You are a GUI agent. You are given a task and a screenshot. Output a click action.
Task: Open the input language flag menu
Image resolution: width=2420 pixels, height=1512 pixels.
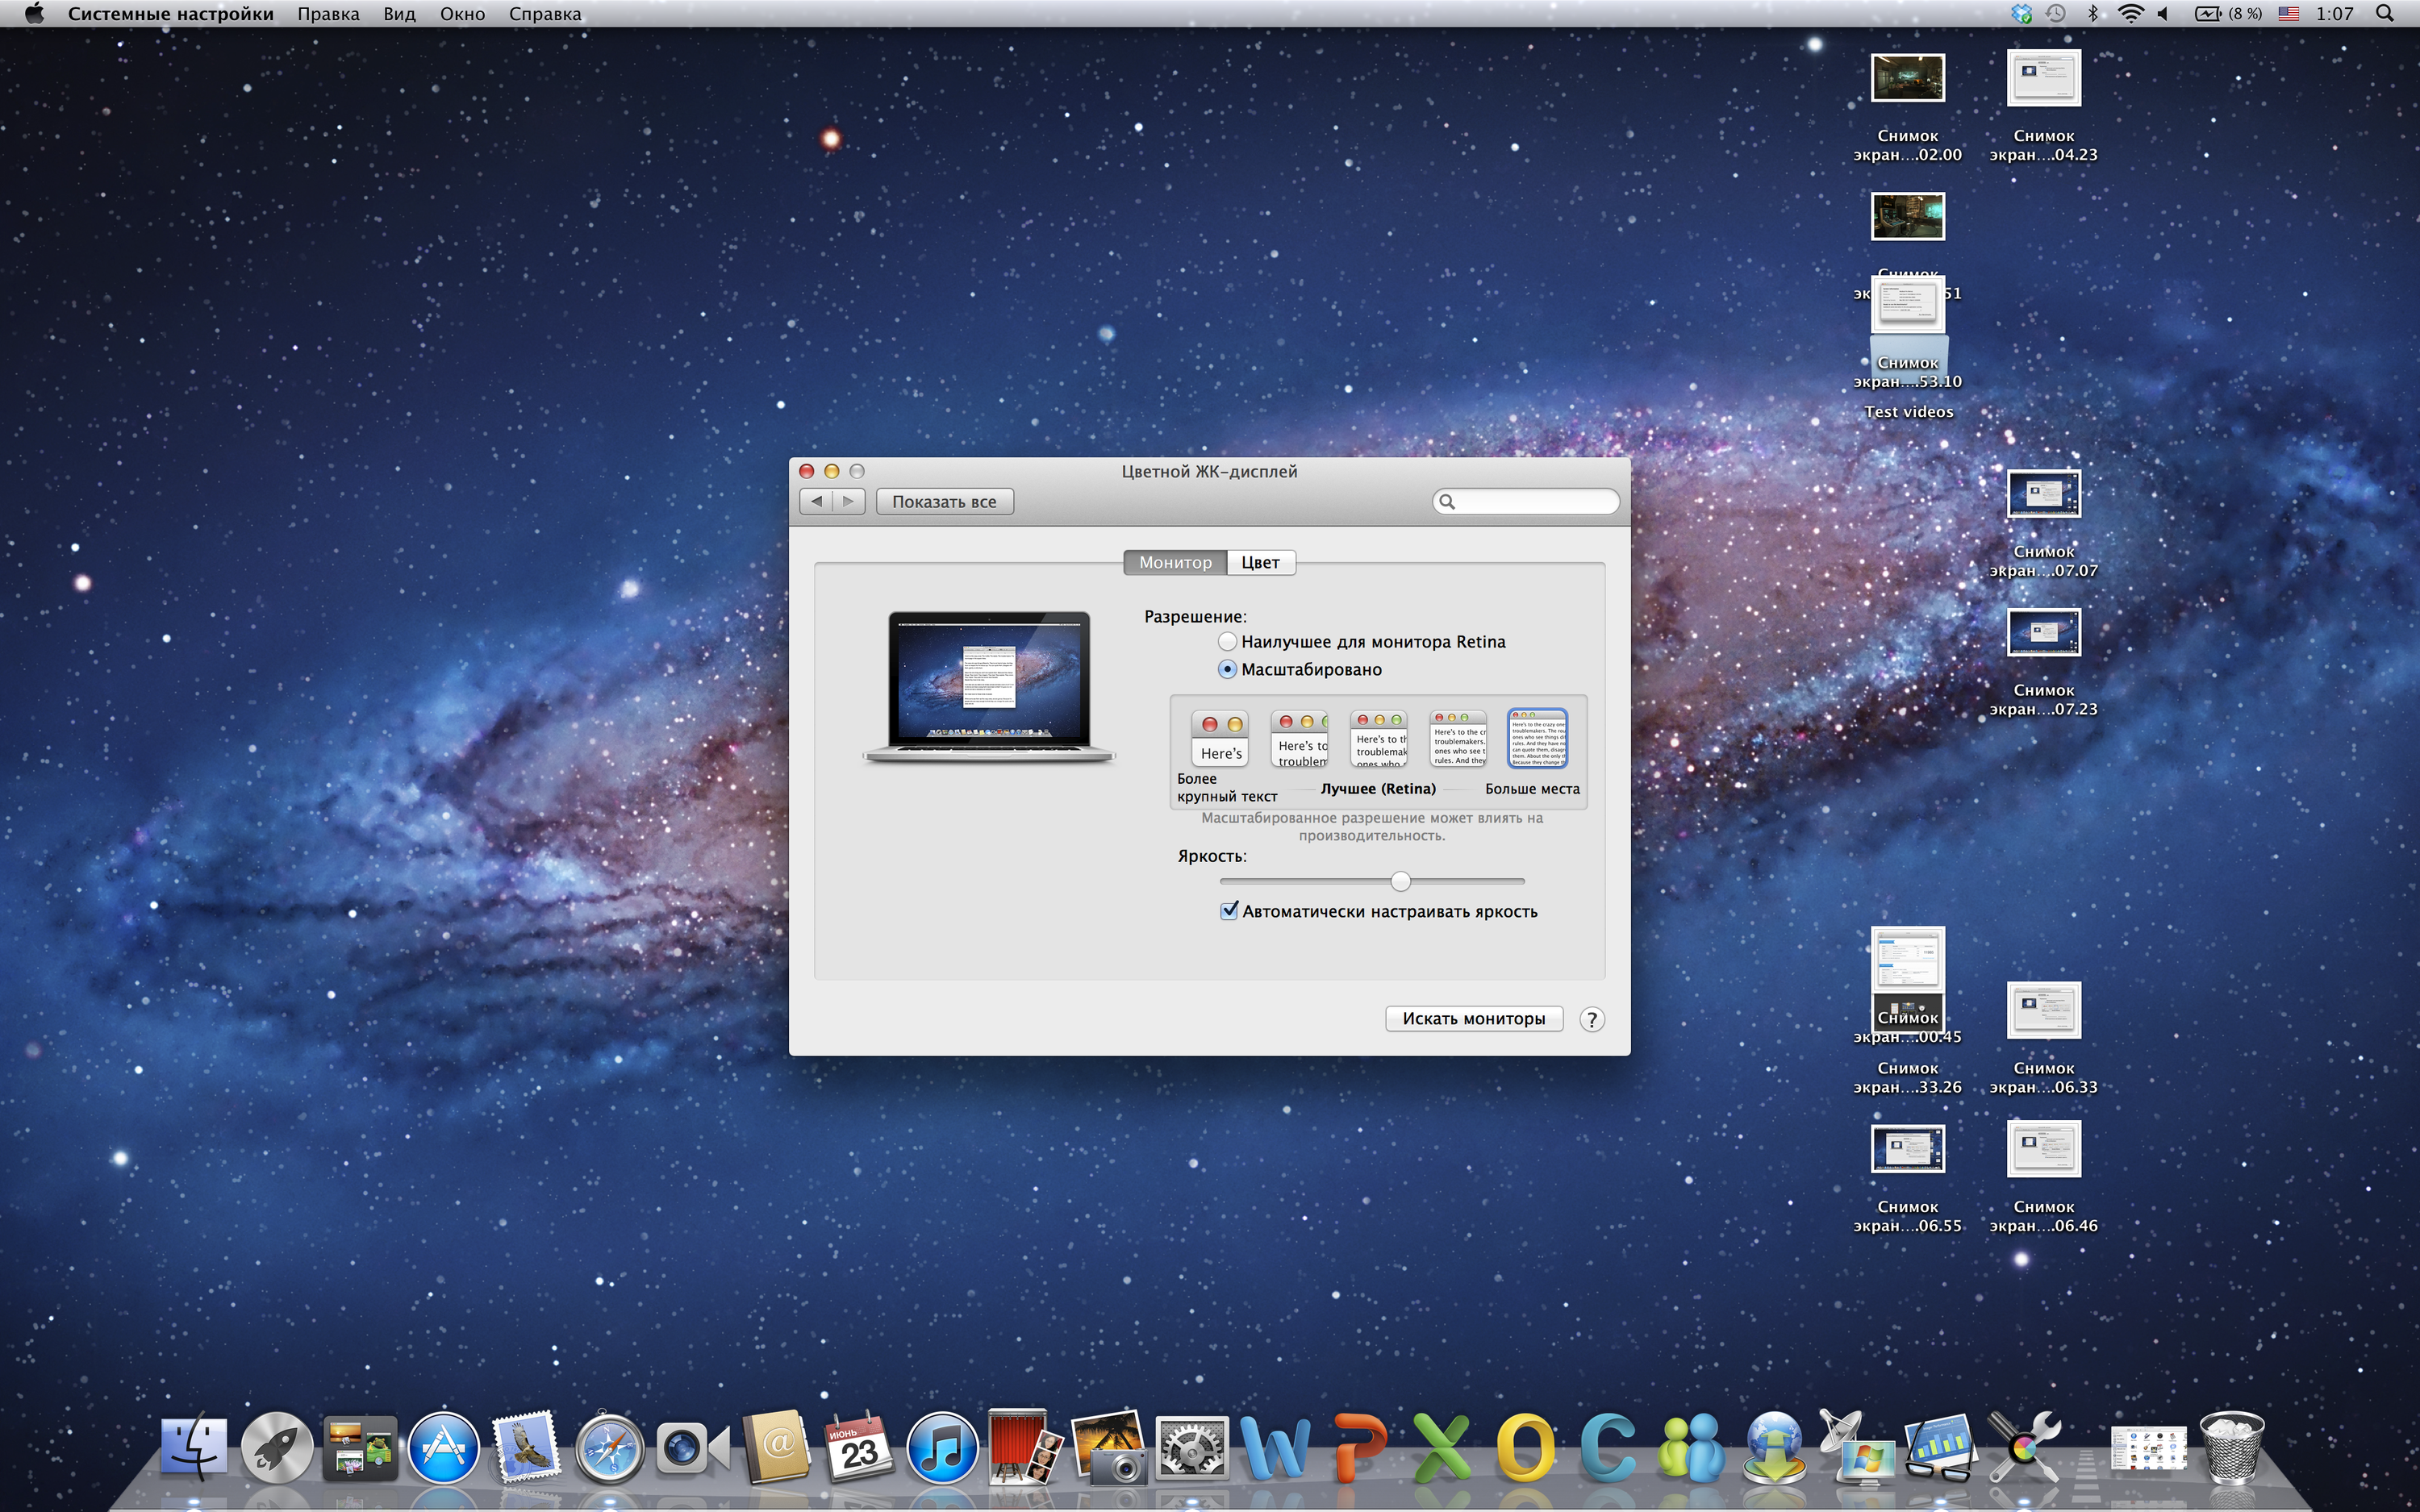click(x=2289, y=14)
